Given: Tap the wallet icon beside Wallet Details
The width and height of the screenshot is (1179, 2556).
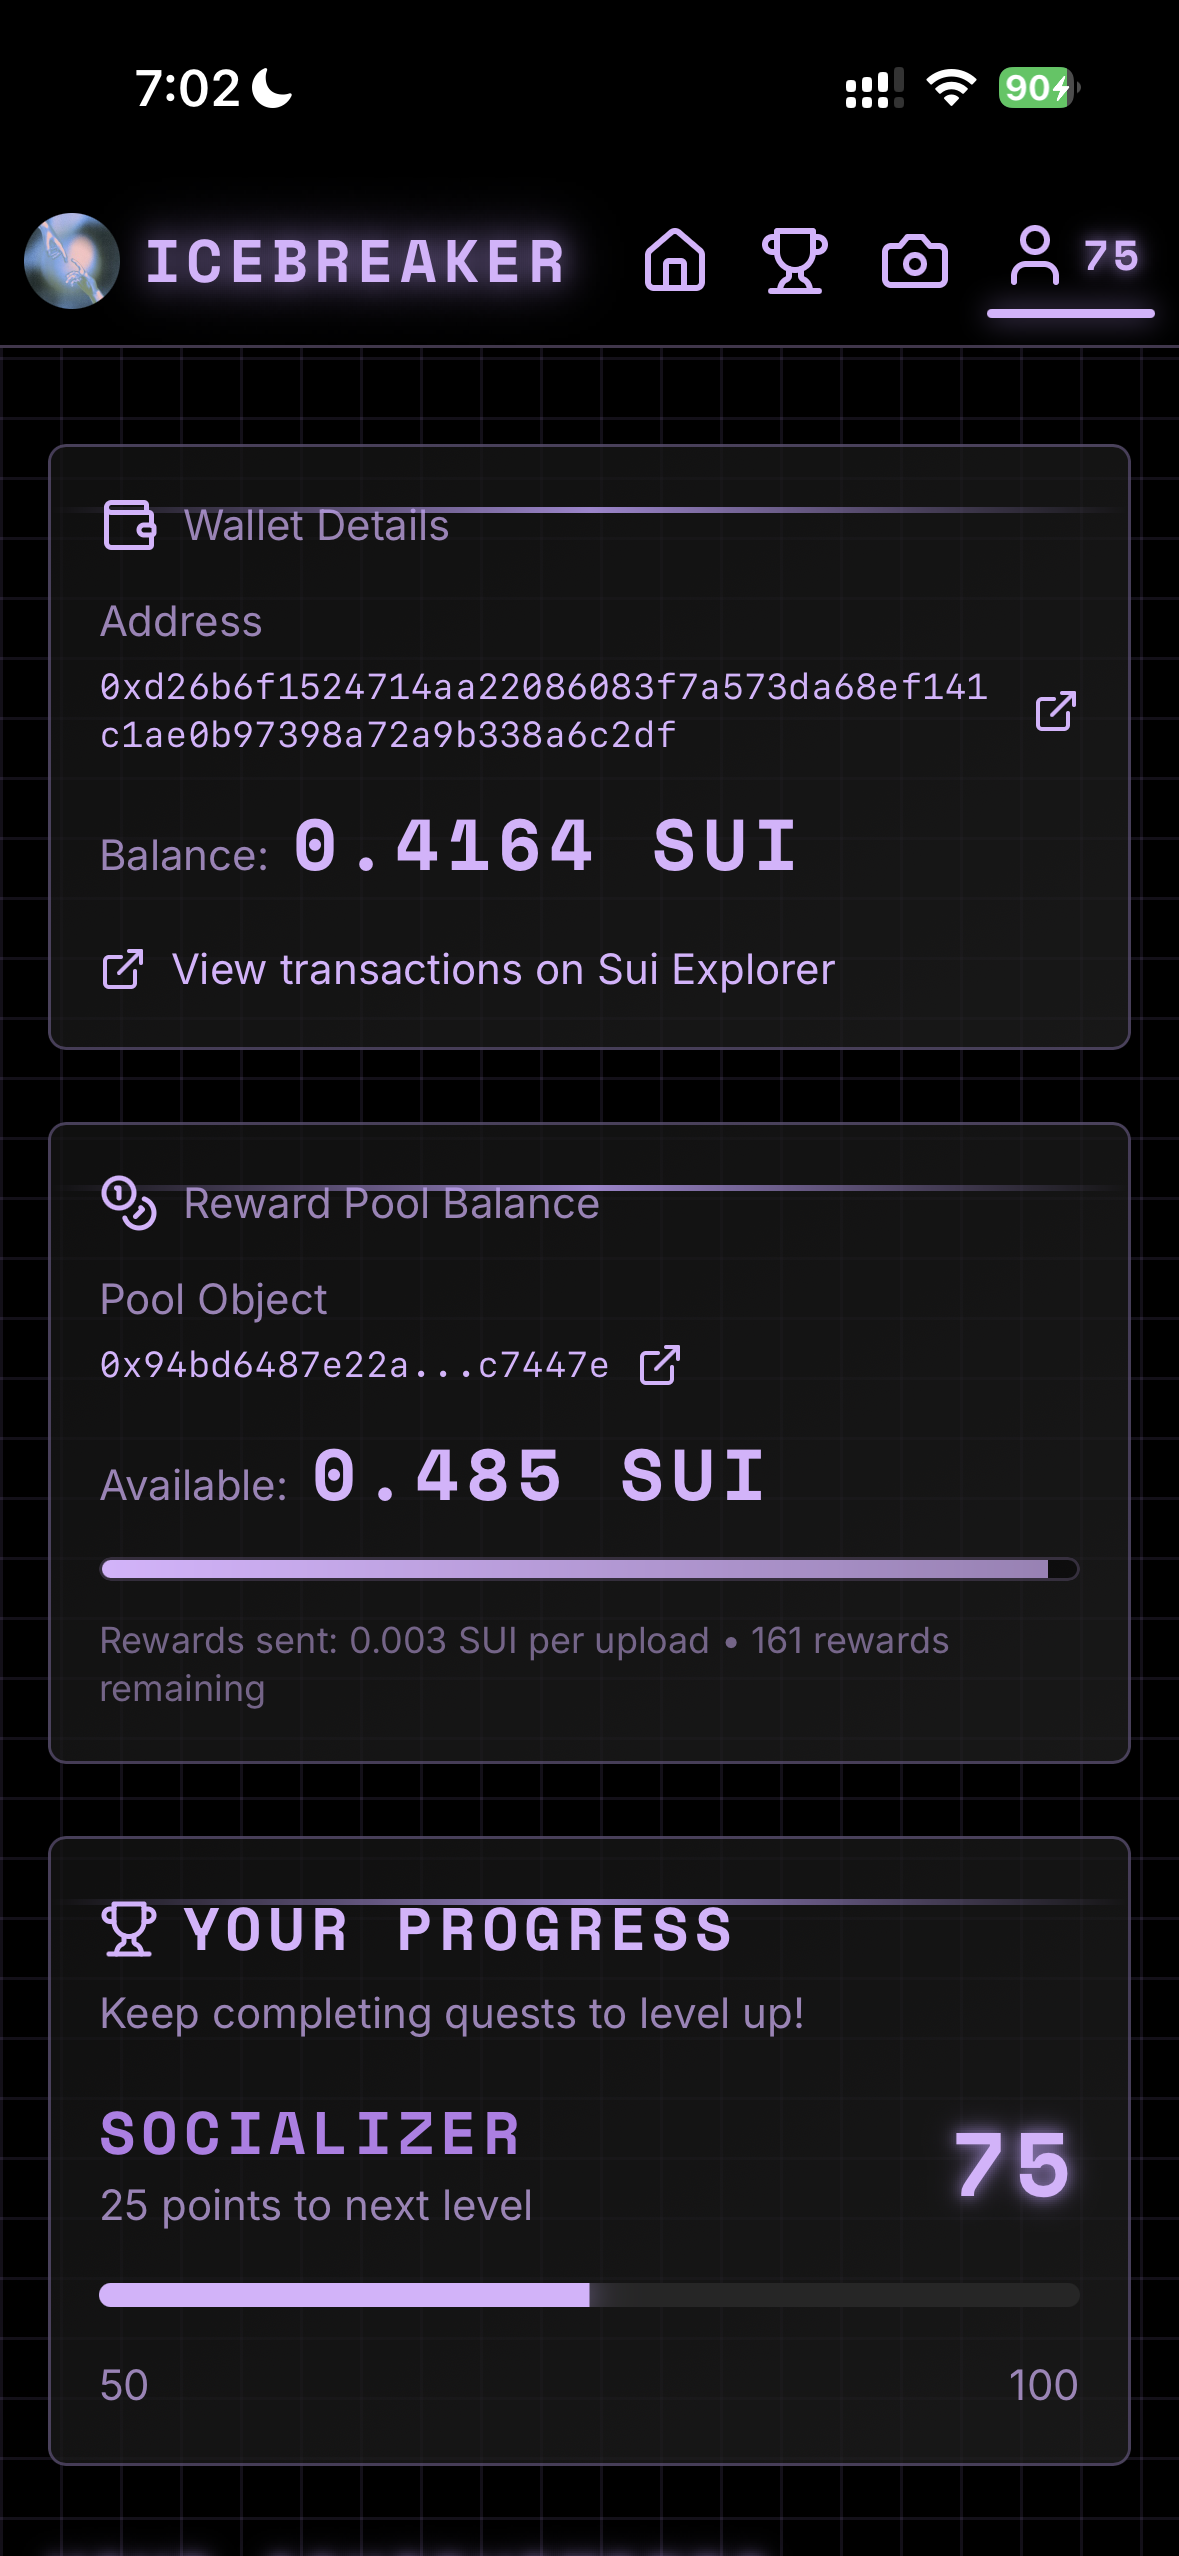Looking at the screenshot, I should (x=129, y=525).
